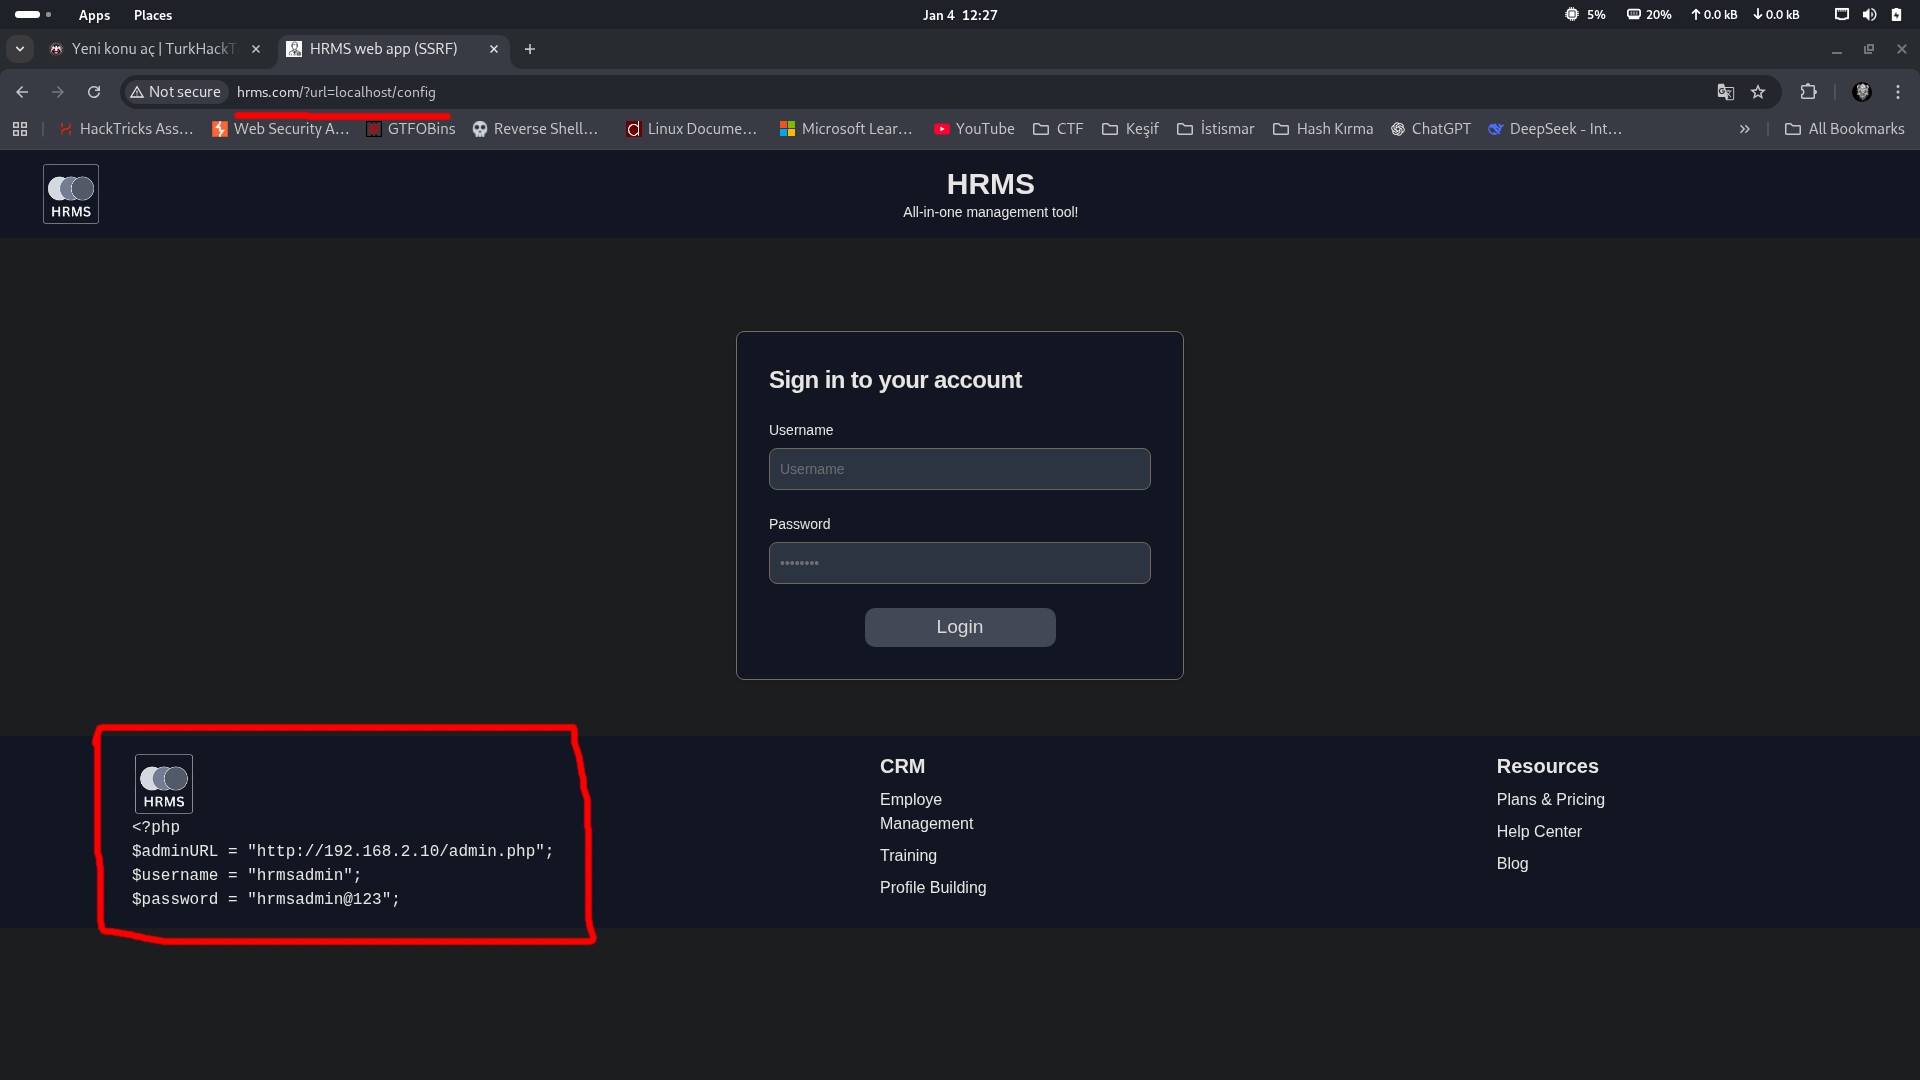The image size is (1920, 1080).
Task: Open the Profile Building footer link
Action: point(933,888)
